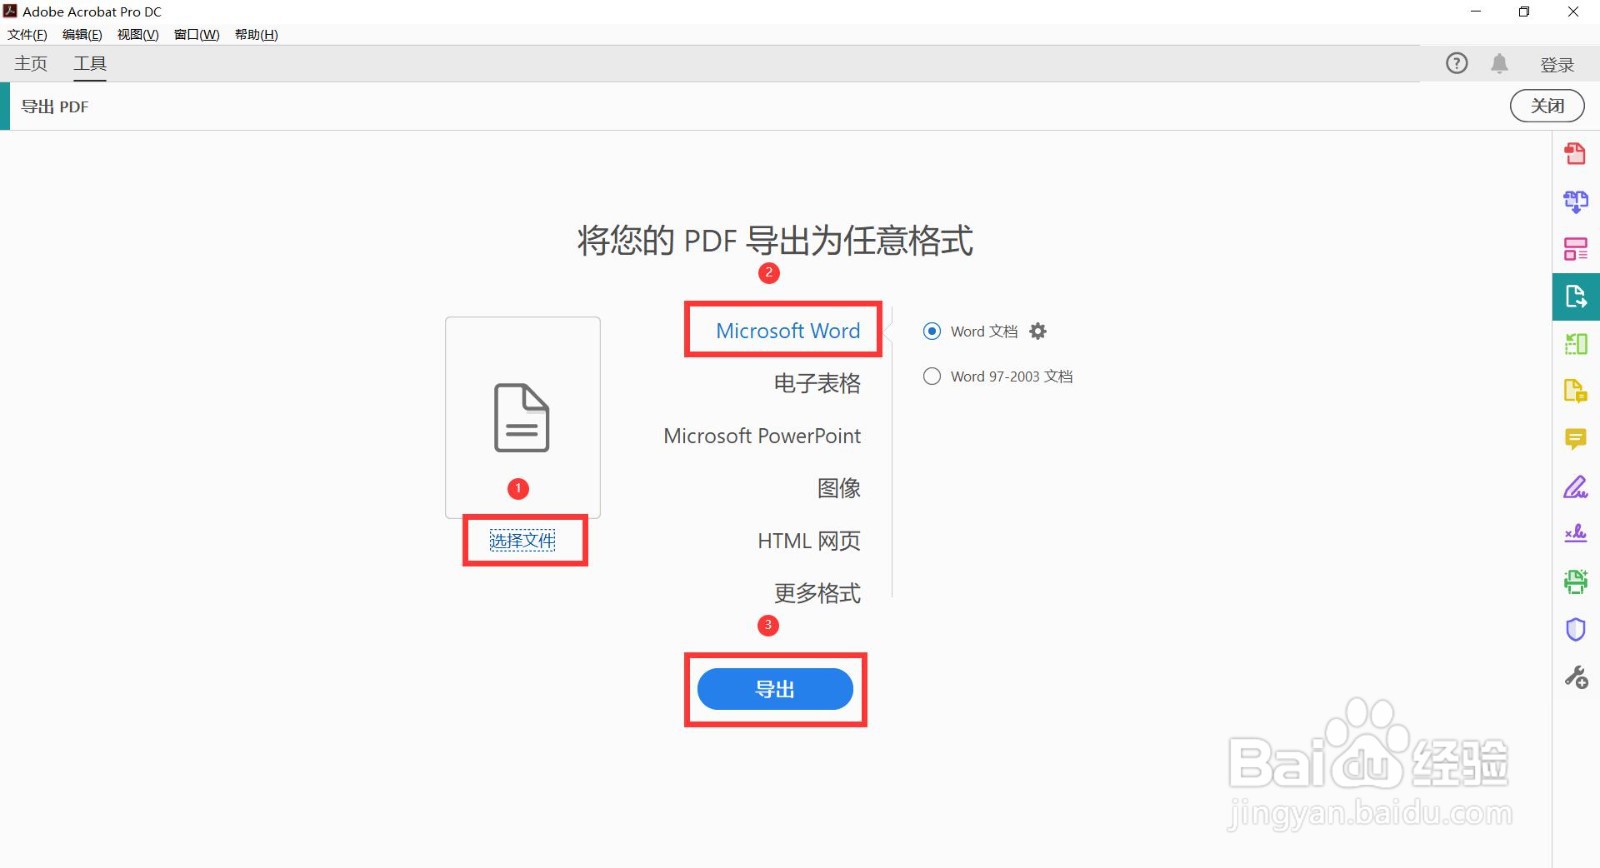Screen dimensions: 1600x868
Task: Select the Export PDF sidebar icon
Action: 1575,297
